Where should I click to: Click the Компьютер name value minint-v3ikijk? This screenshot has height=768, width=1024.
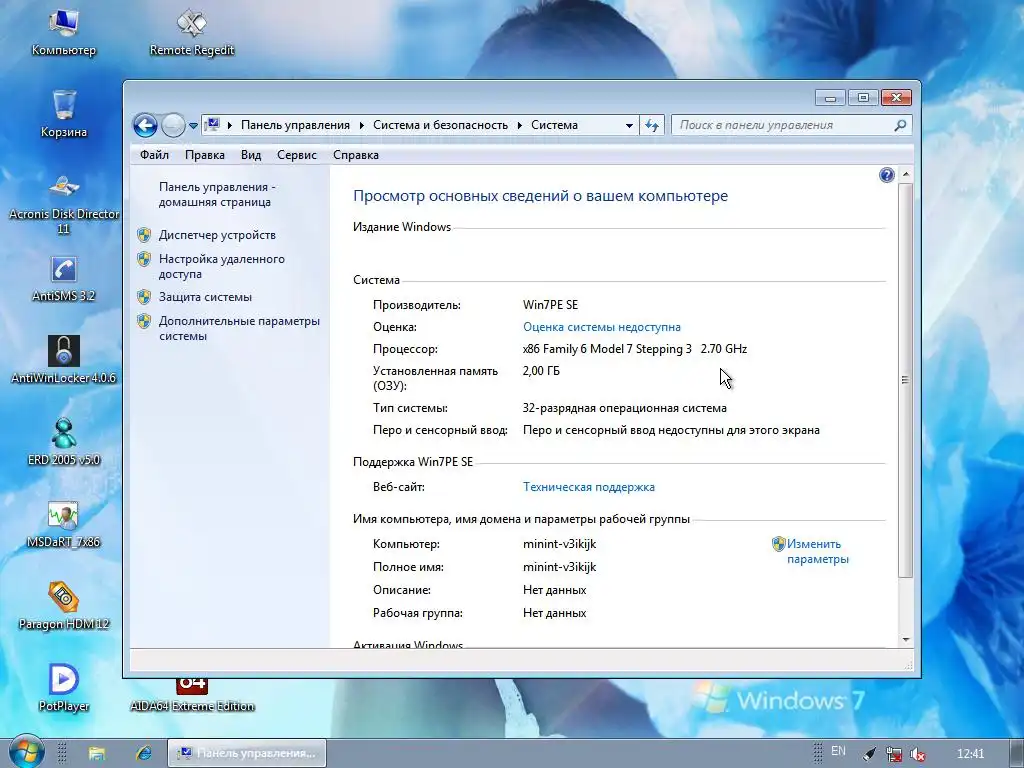(x=559, y=544)
